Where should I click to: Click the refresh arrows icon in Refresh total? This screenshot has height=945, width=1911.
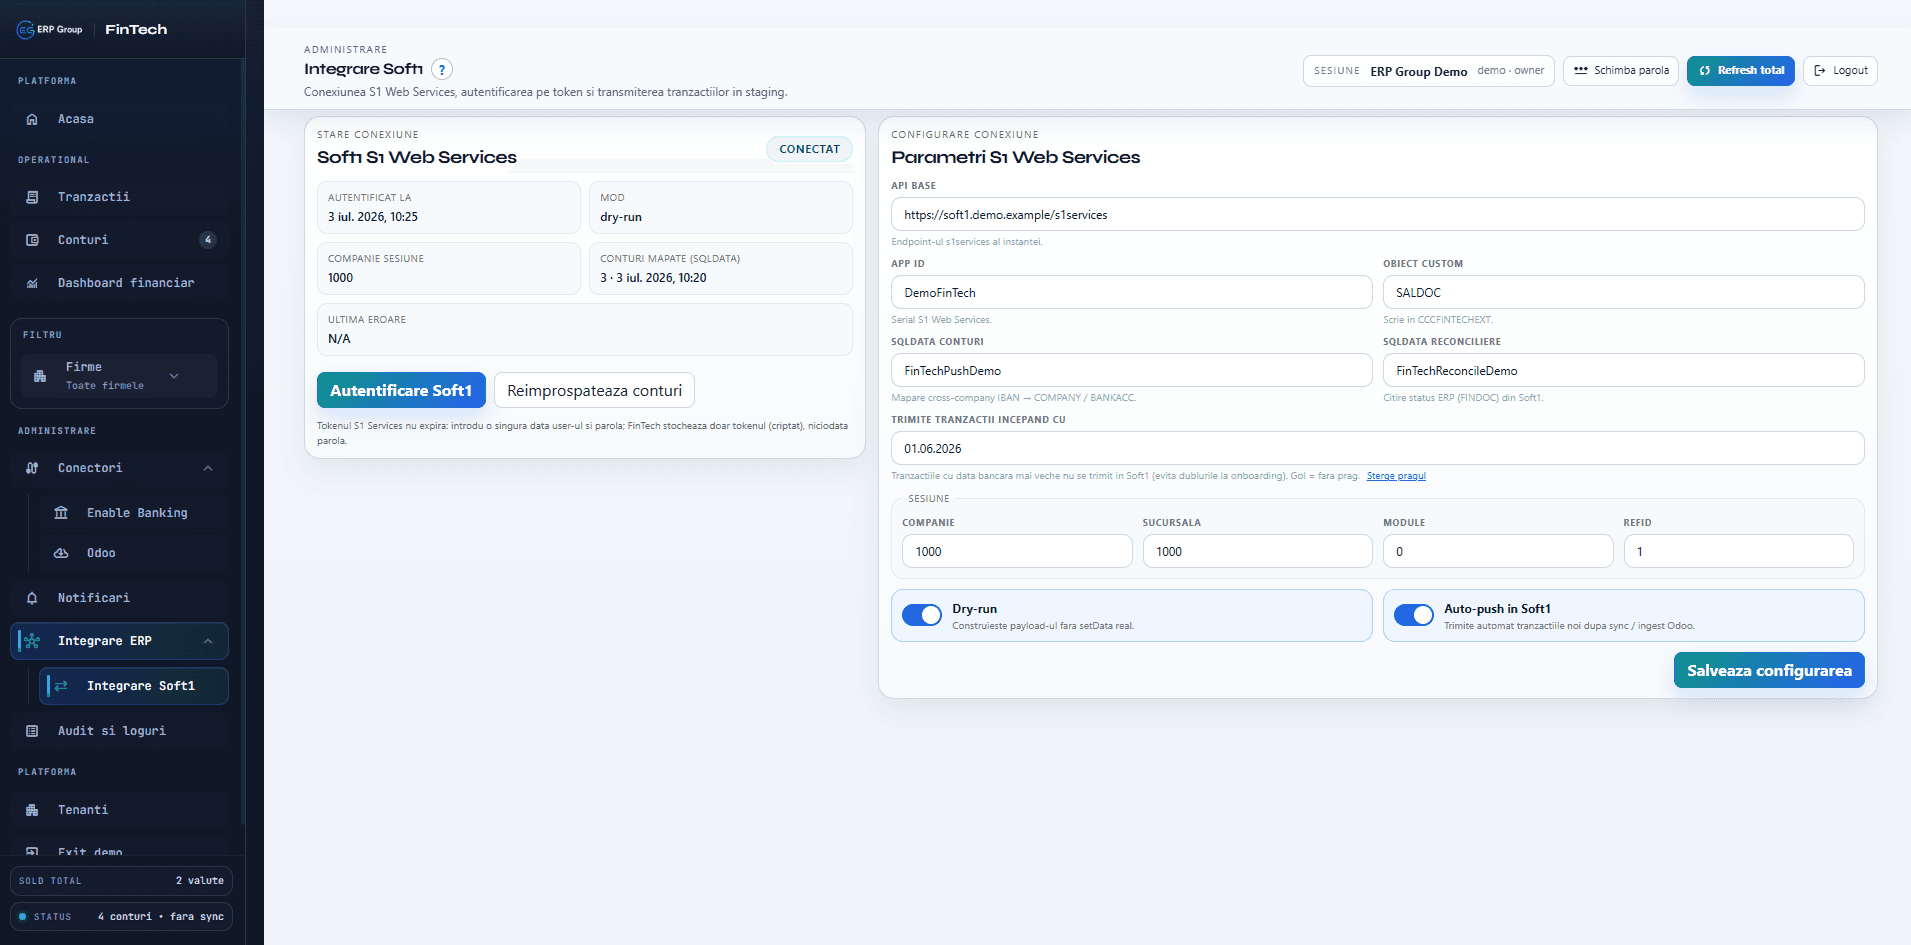(x=1705, y=71)
